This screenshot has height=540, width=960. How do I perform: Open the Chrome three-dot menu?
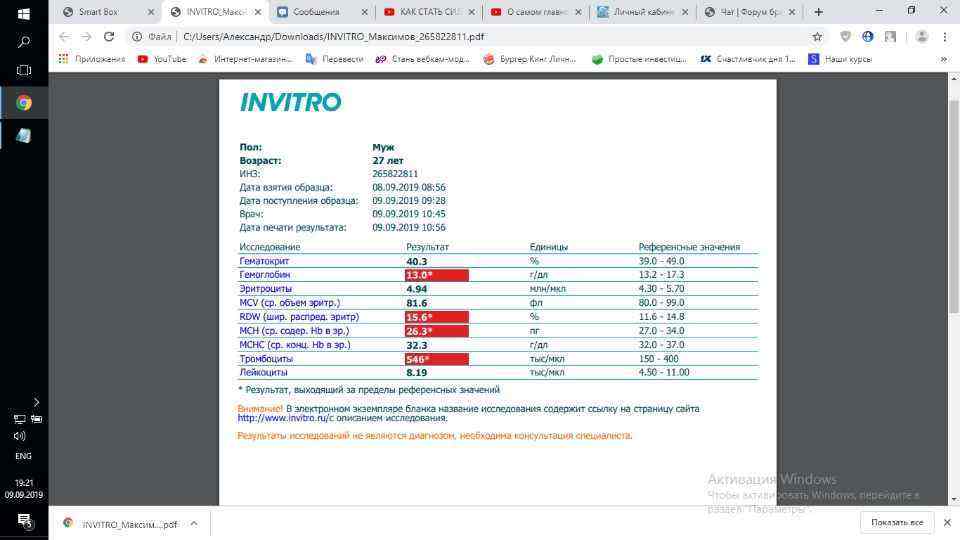[x=944, y=36]
